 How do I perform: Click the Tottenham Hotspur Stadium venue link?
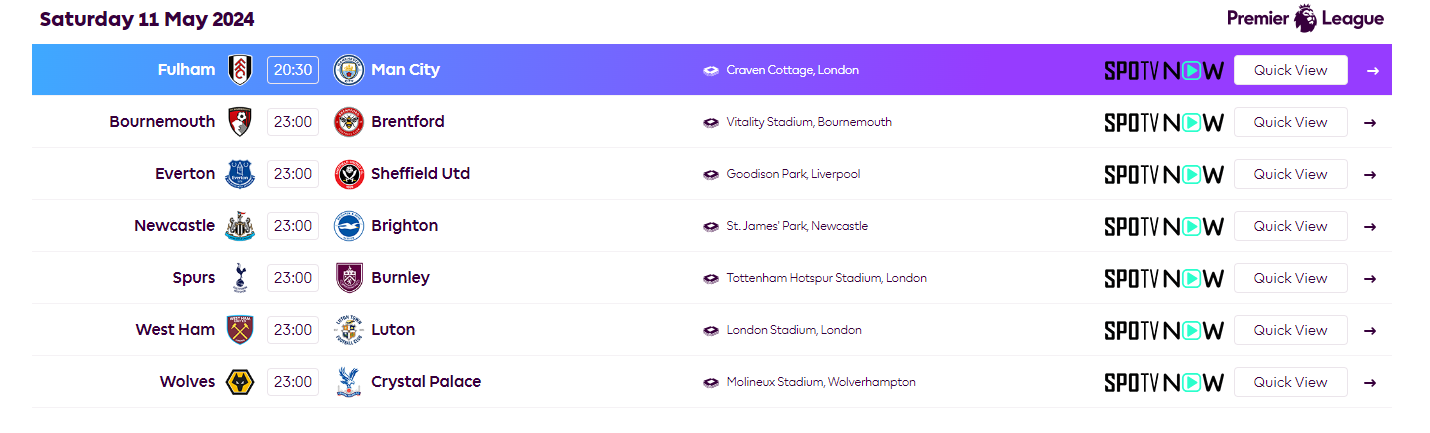827,278
